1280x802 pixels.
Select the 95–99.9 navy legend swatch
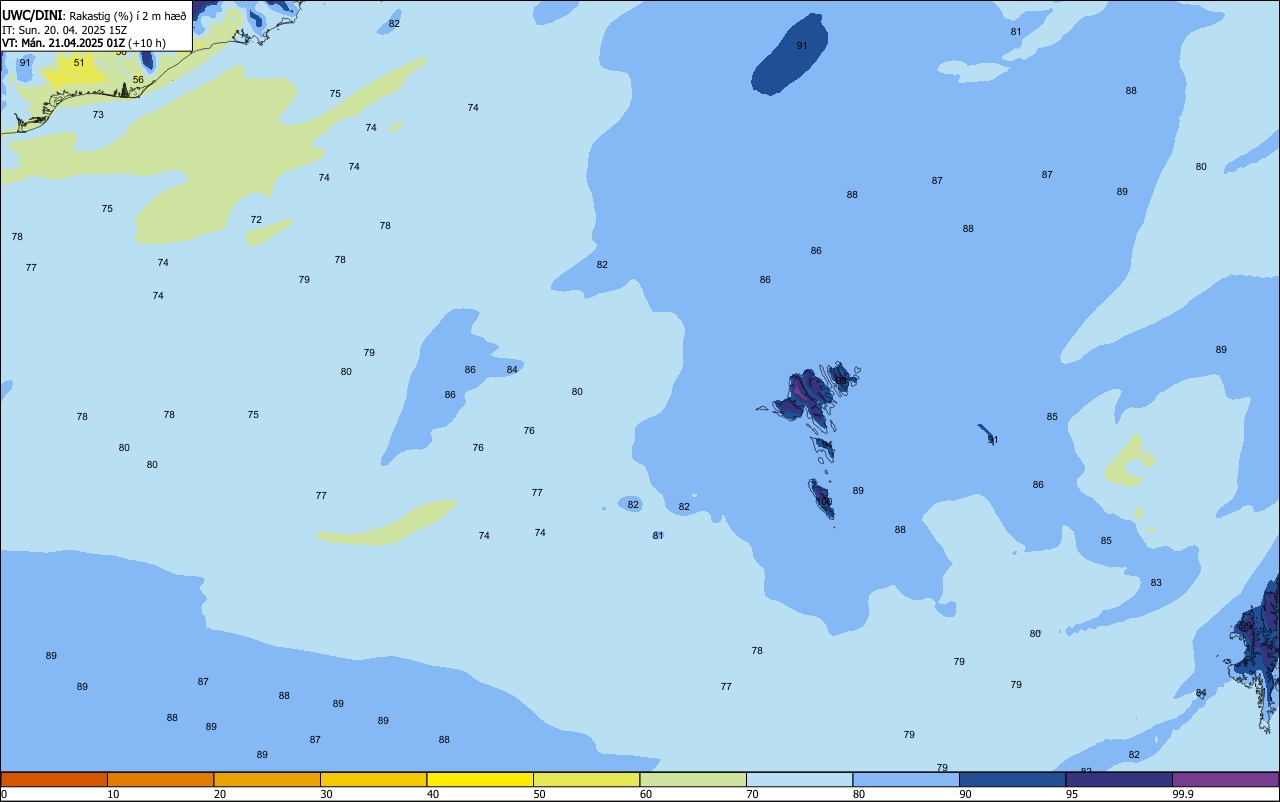1119,779
